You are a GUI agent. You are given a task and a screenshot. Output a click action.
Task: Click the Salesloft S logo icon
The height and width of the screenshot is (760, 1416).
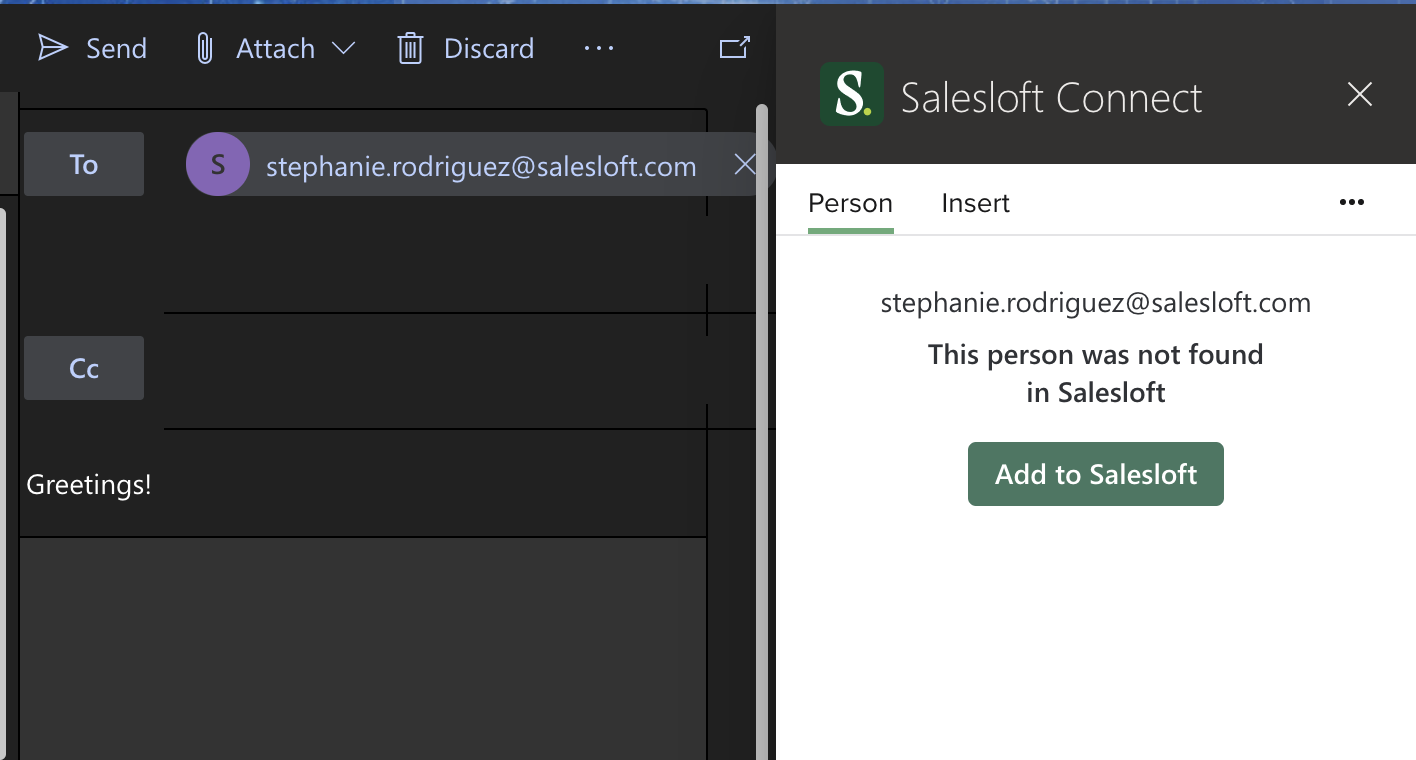coord(852,94)
